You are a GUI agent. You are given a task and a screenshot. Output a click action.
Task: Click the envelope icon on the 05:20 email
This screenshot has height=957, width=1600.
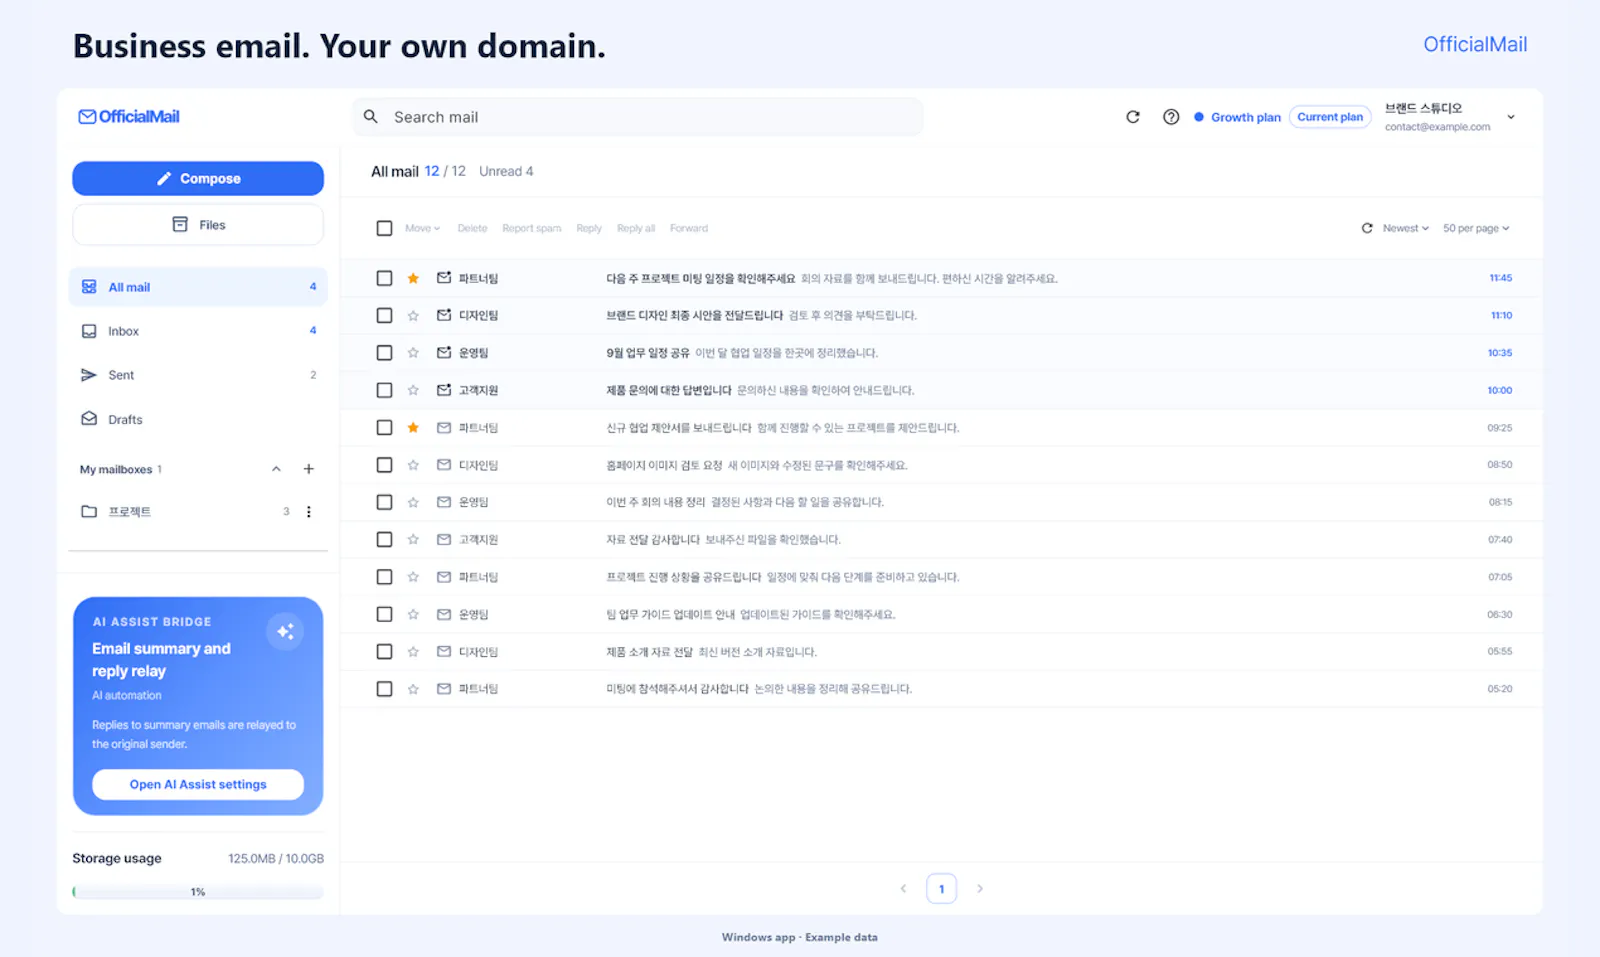[x=444, y=689]
